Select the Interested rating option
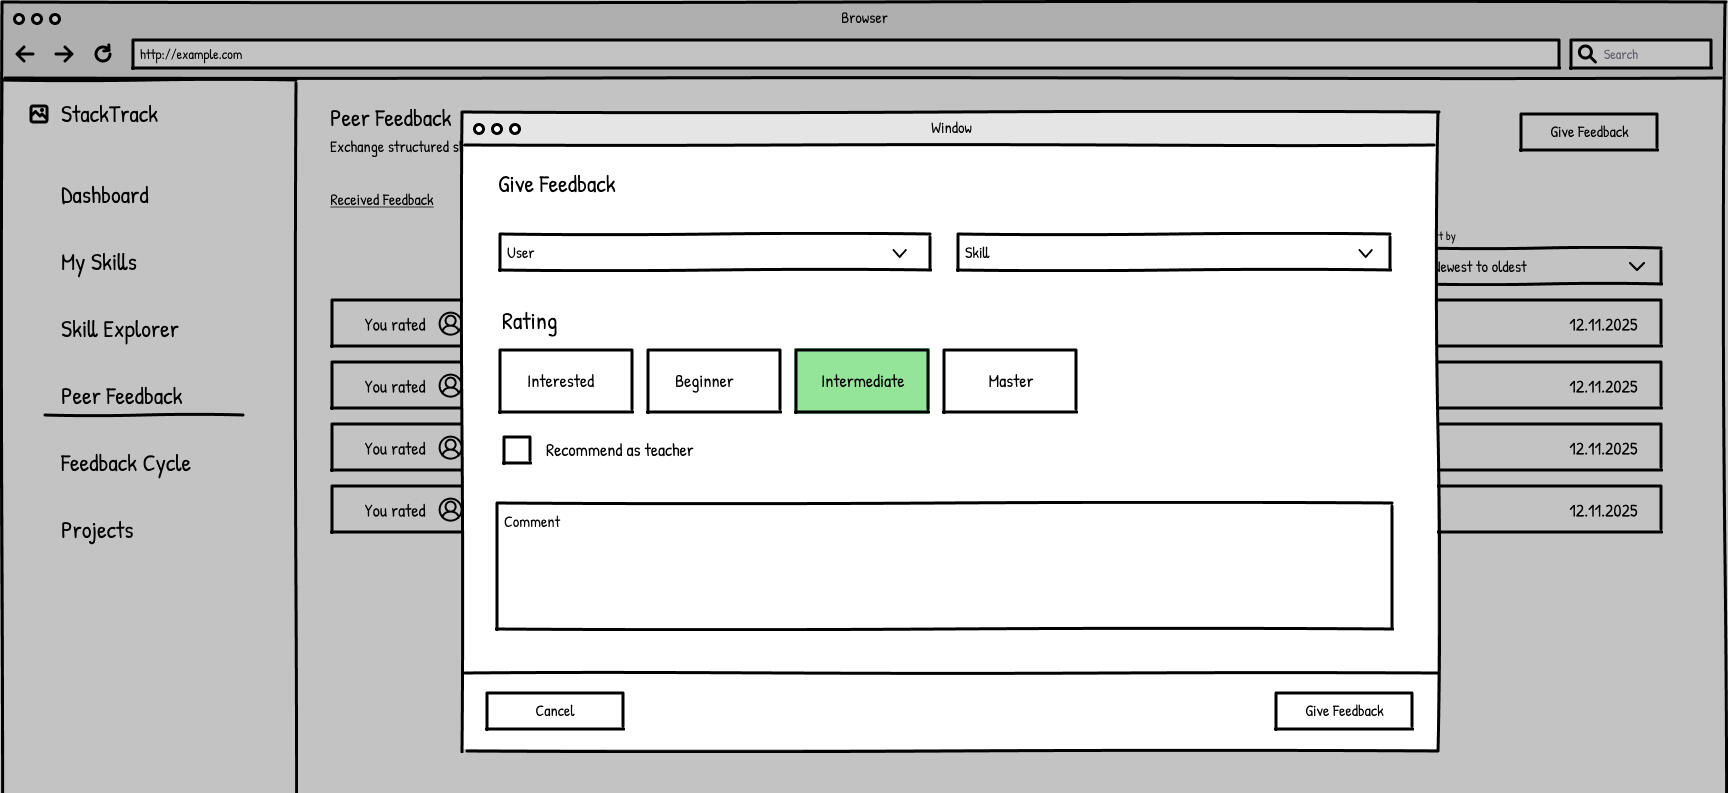 click(x=566, y=381)
